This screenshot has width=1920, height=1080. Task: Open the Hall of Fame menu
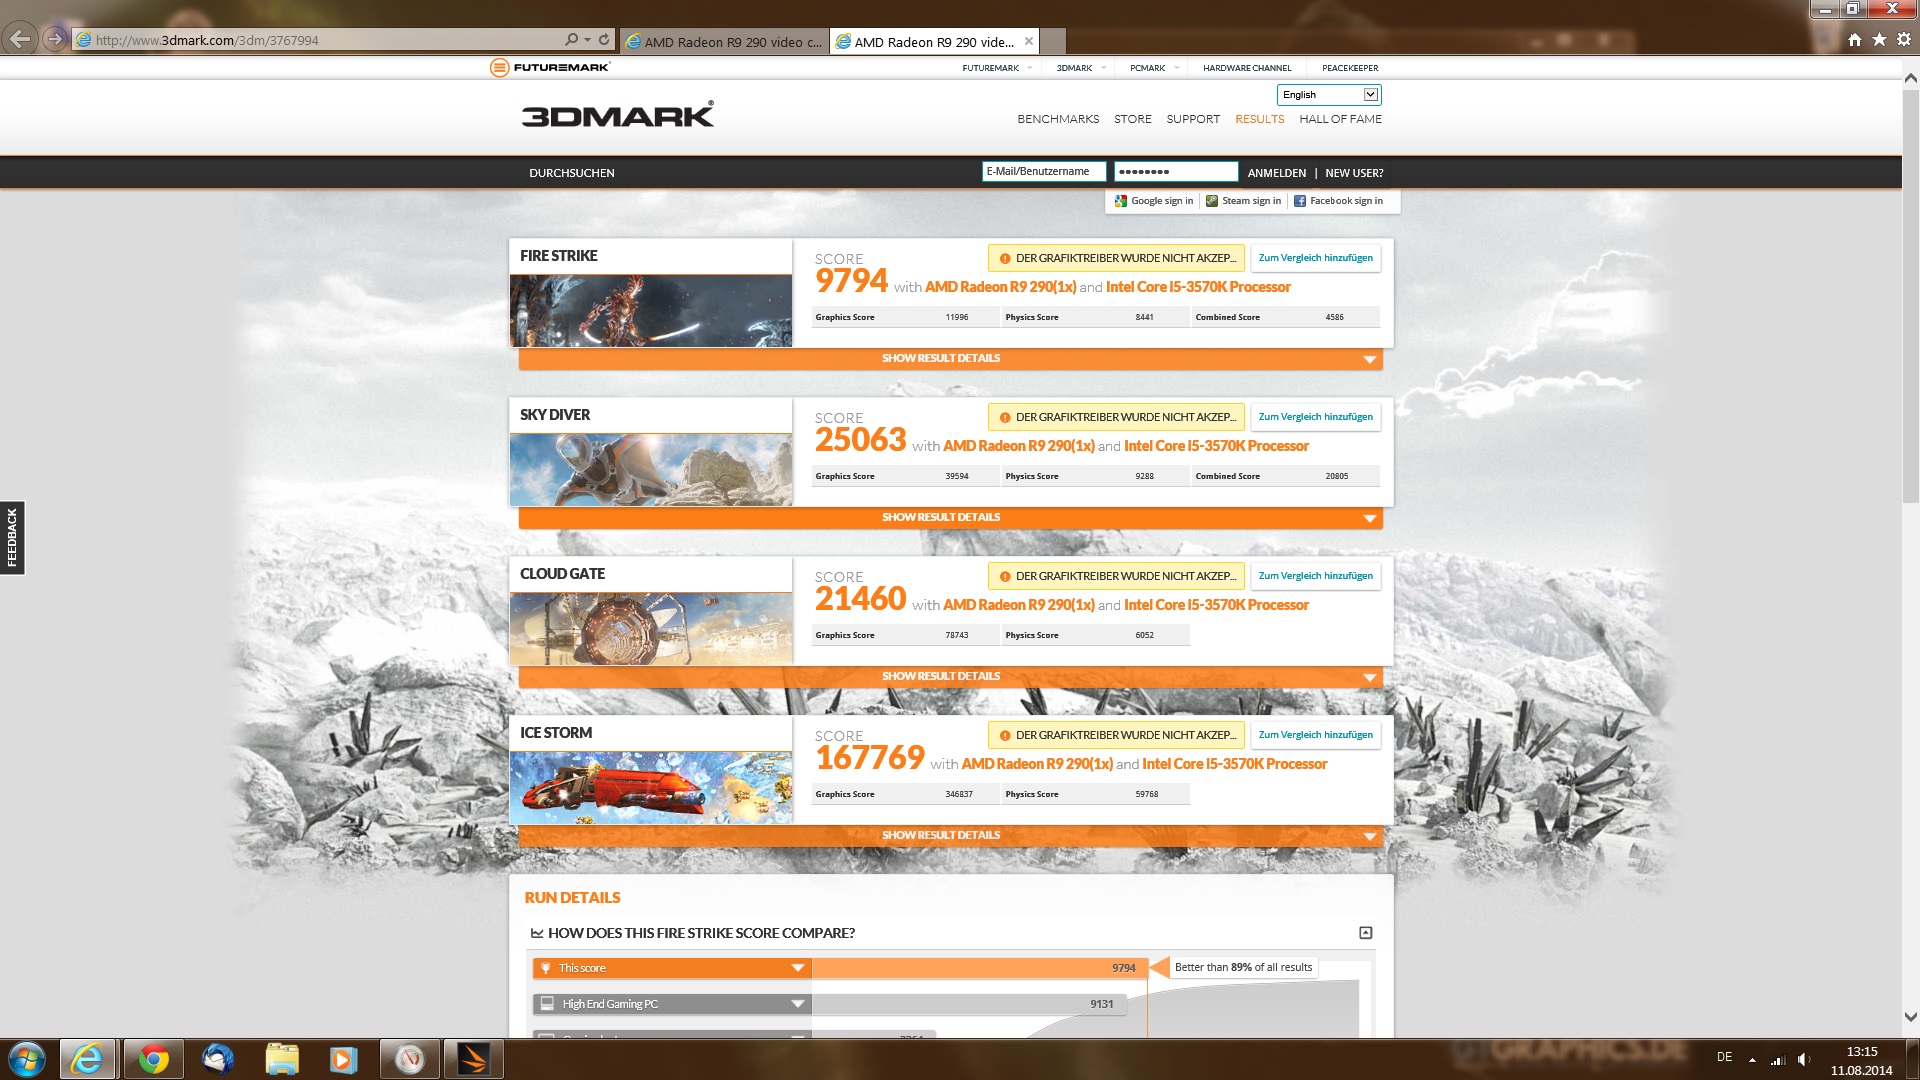coord(1340,119)
